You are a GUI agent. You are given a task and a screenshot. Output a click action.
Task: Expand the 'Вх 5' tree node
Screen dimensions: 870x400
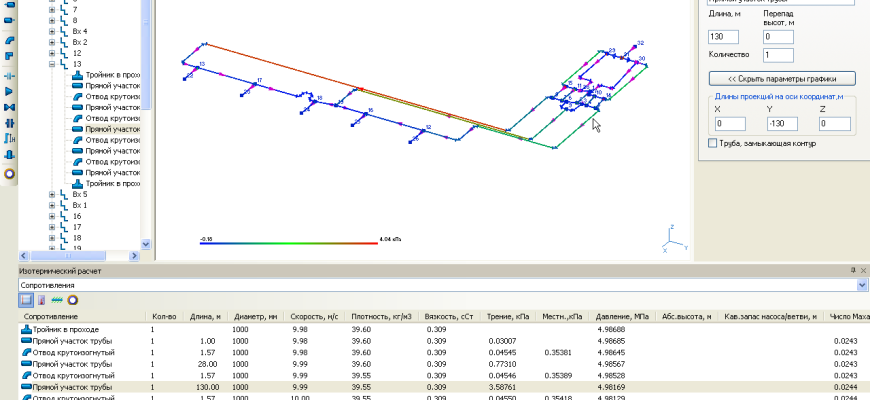click(x=52, y=194)
